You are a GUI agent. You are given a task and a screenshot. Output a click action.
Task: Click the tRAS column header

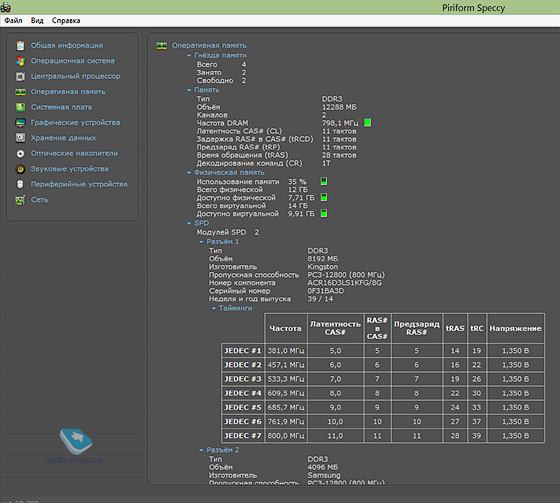455,328
